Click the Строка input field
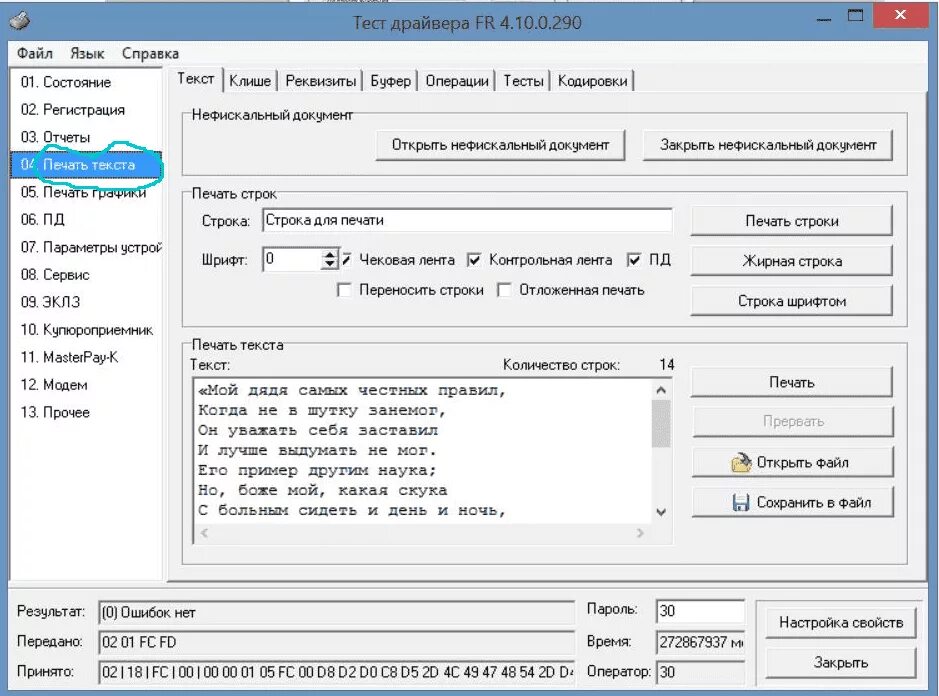939x696 pixels. point(467,220)
